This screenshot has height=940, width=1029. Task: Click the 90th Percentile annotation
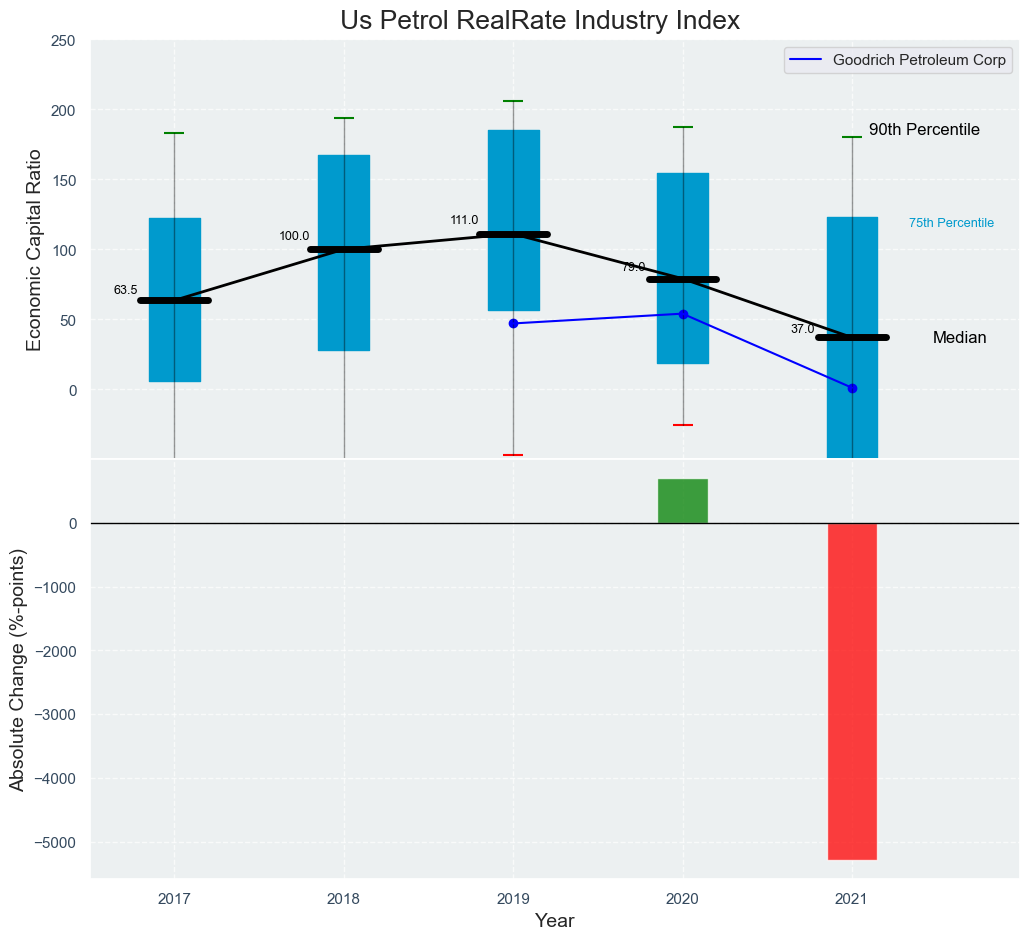(x=924, y=130)
